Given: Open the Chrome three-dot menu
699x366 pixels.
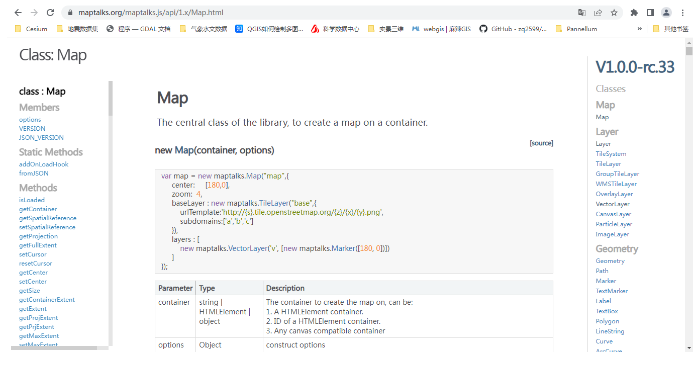Looking at the screenshot, I should (x=683, y=12).
